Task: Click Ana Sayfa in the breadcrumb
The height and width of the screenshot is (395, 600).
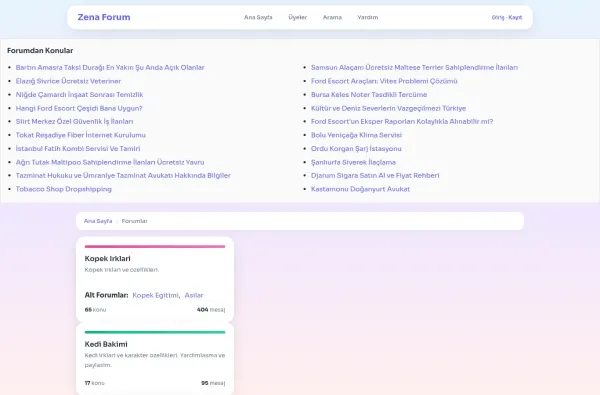Action: click(x=98, y=221)
